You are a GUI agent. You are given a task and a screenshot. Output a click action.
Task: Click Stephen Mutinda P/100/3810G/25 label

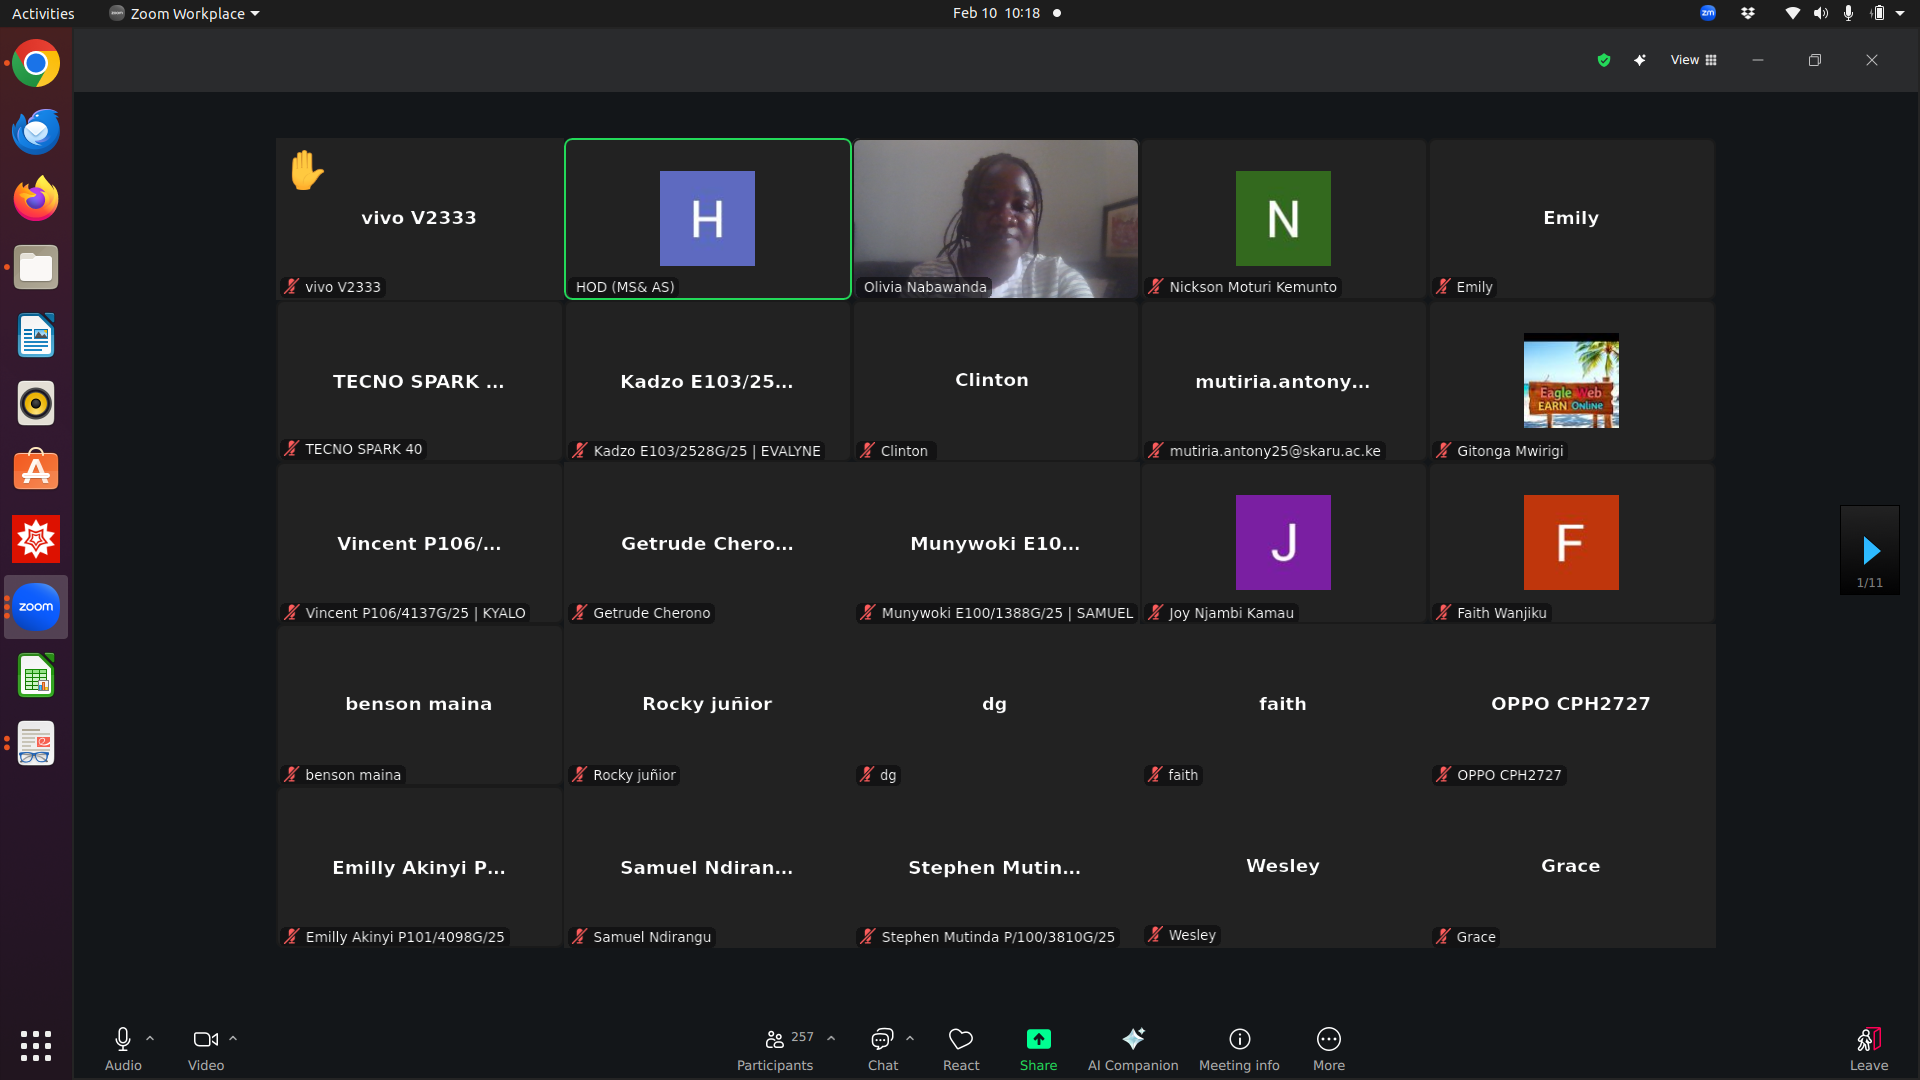[998, 937]
